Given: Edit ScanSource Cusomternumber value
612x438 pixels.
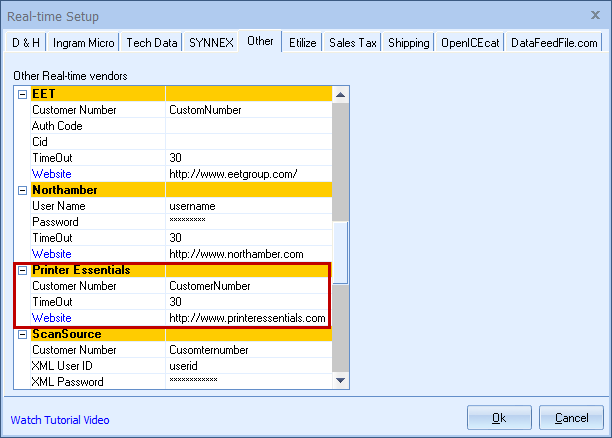Looking at the screenshot, I should tap(249, 350).
